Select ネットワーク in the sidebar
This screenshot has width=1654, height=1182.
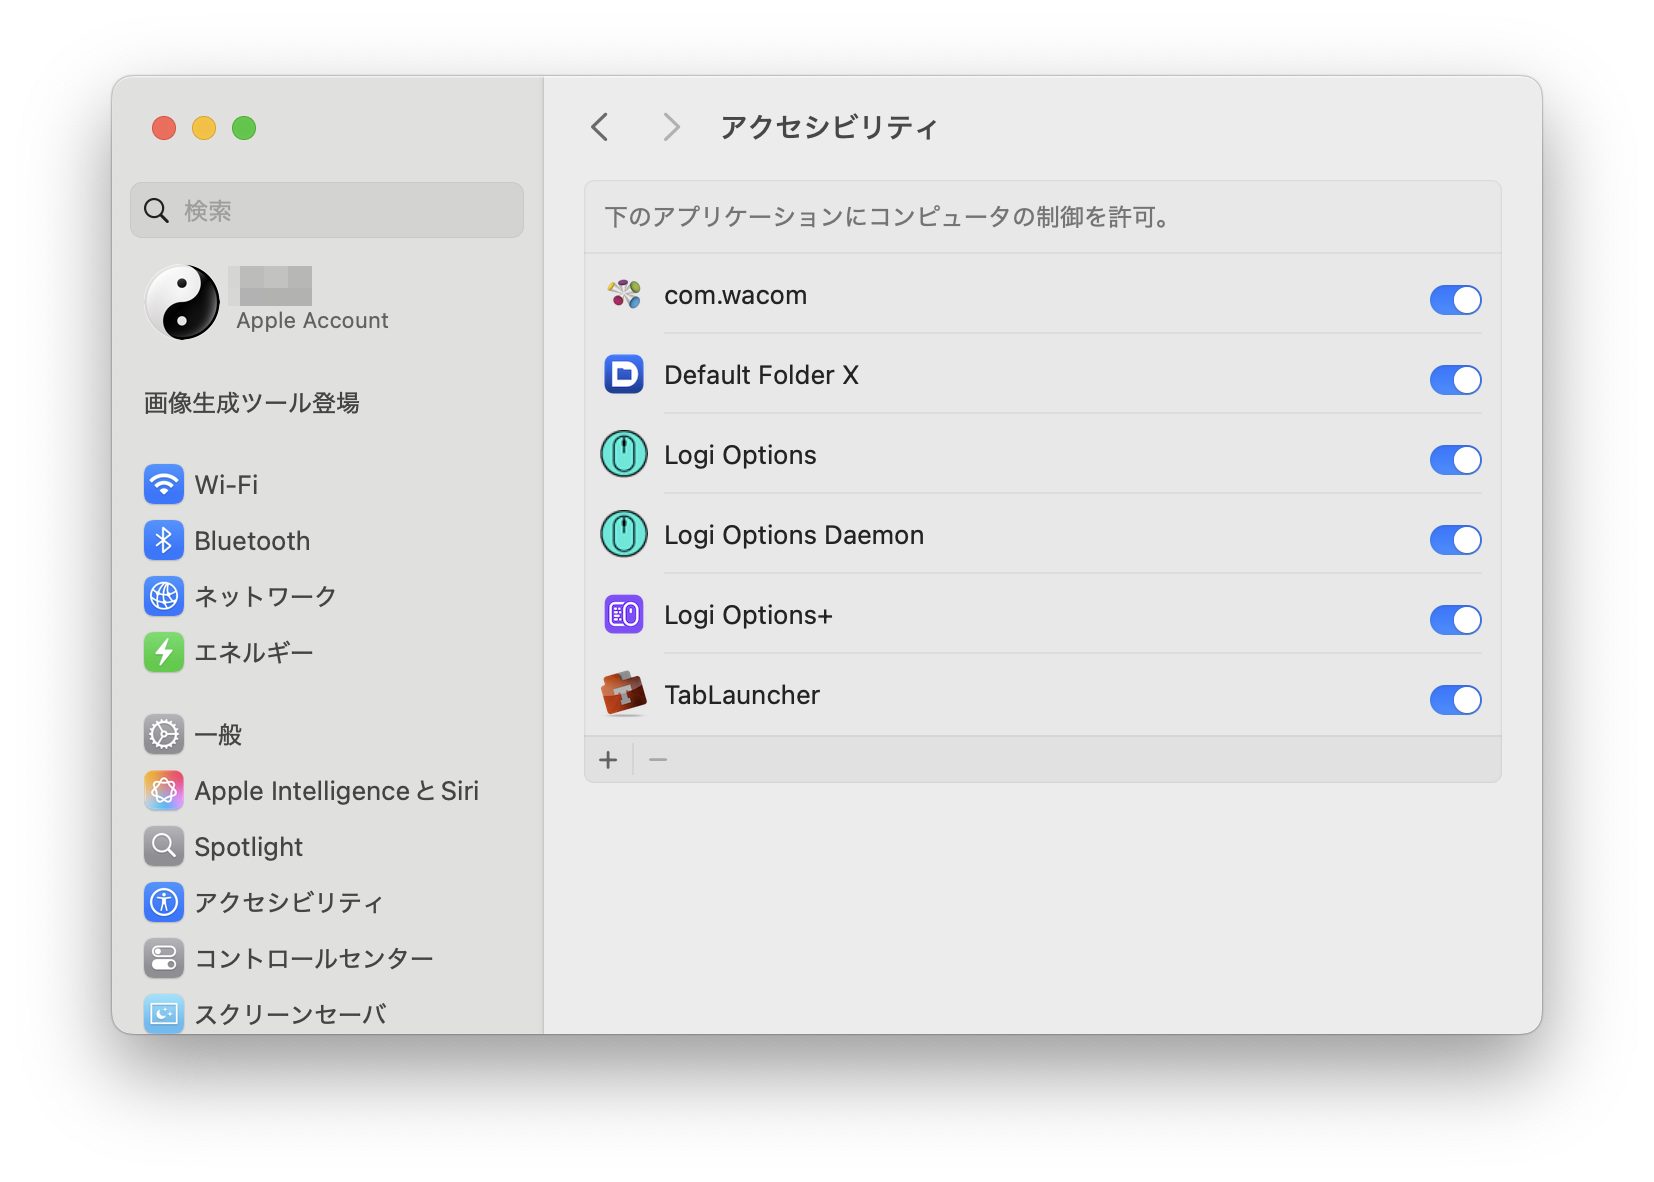click(265, 597)
